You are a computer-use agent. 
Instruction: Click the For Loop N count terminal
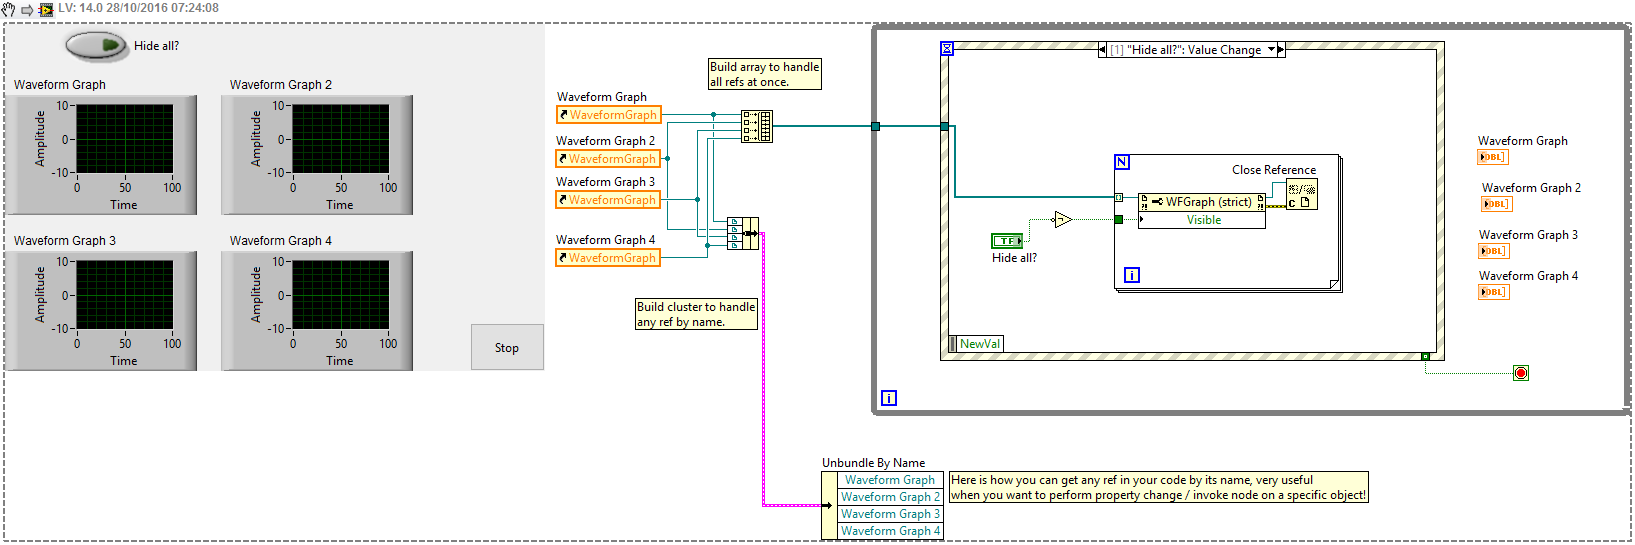tap(1122, 162)
